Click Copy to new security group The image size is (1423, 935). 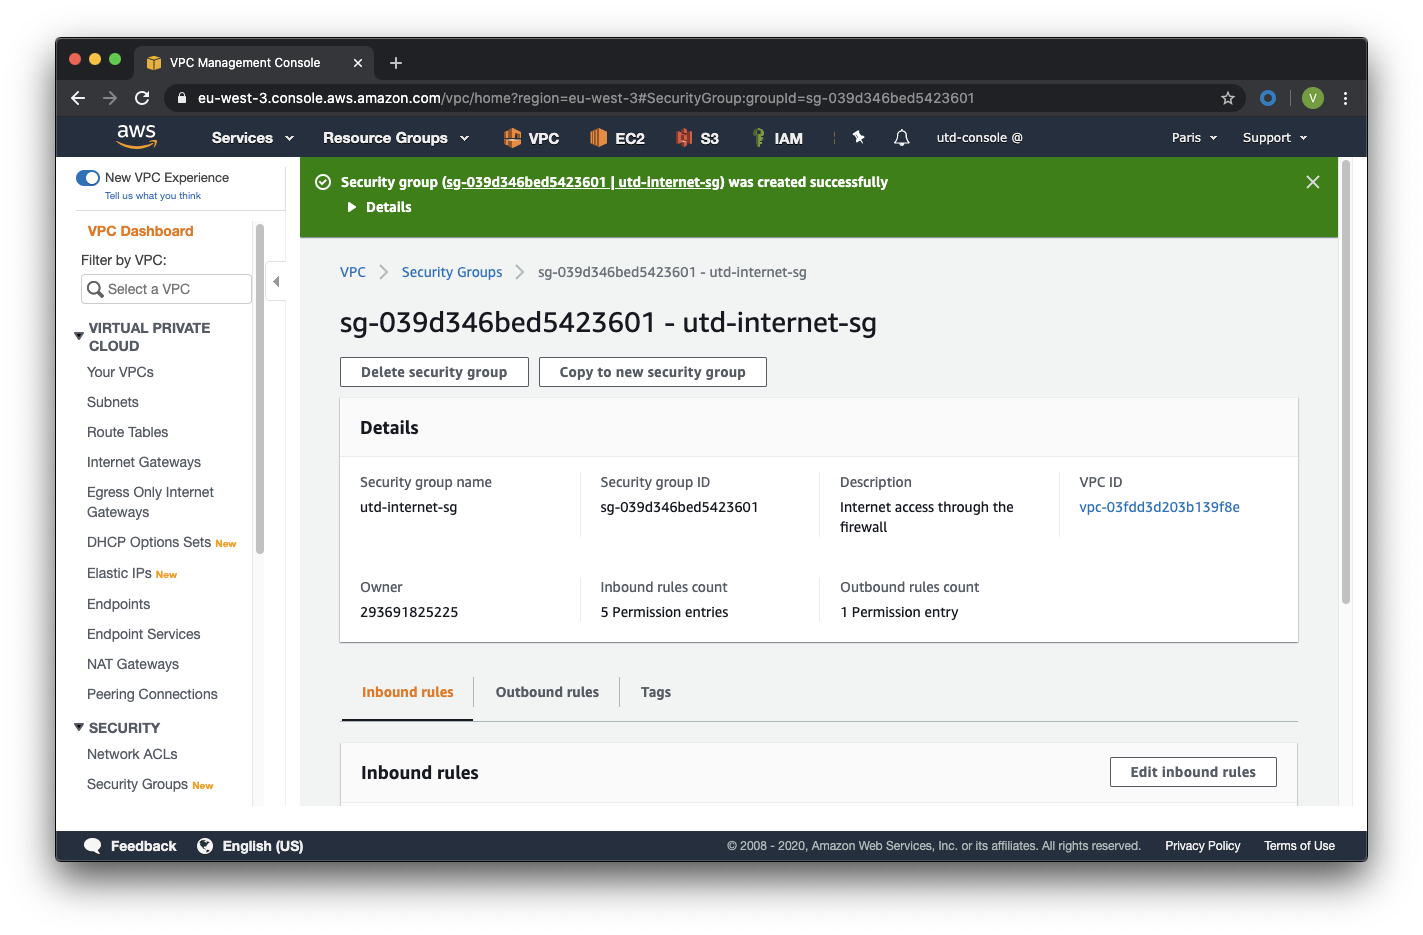click(652, 372)
